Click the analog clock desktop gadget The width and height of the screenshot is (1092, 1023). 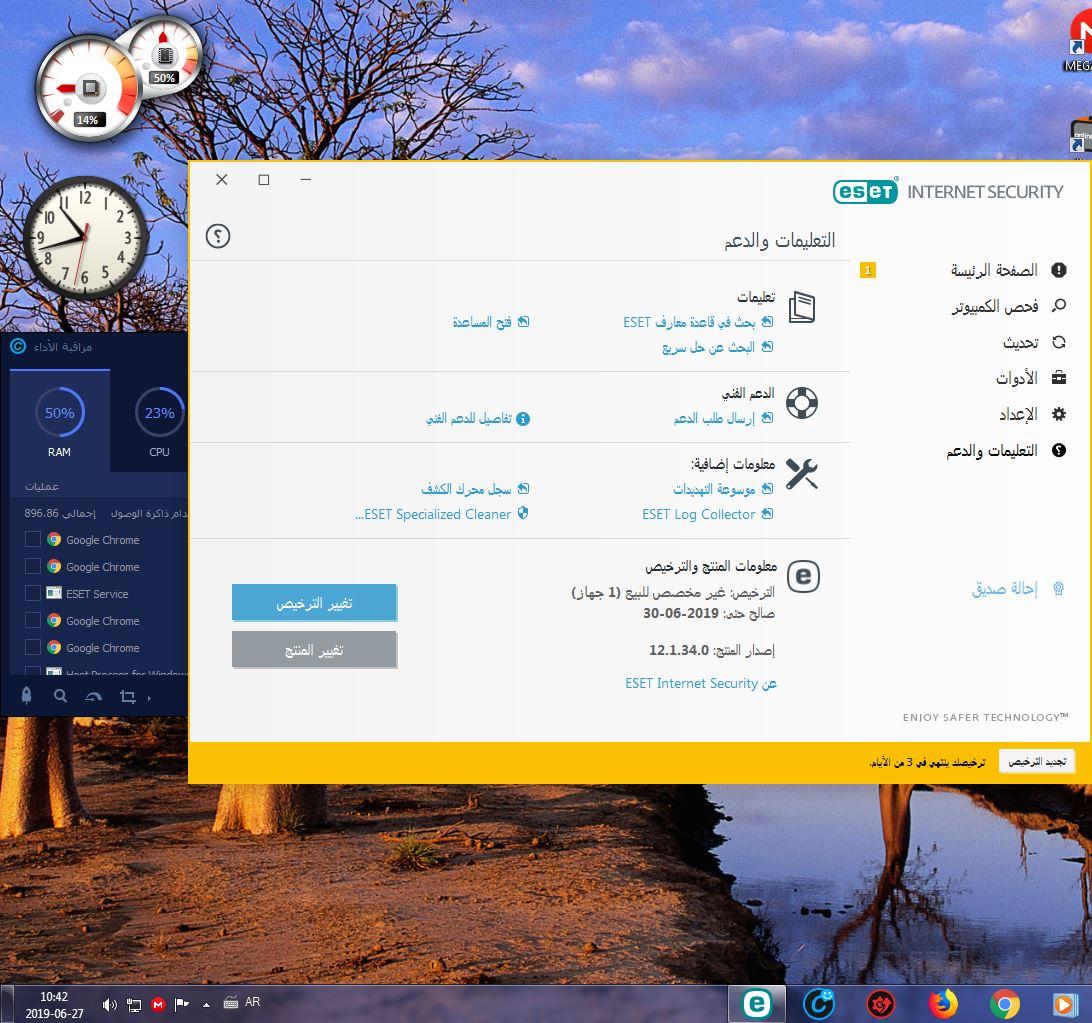pos(85,237)
